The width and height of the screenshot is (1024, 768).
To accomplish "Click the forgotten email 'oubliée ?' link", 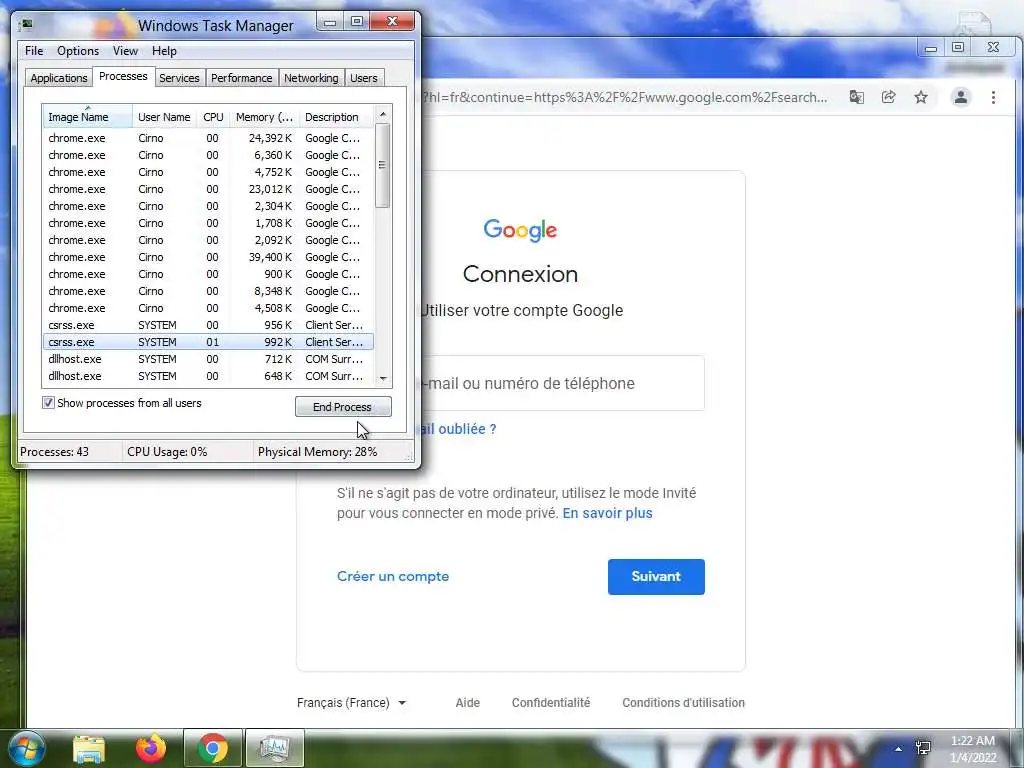I will tap(458, 429).
